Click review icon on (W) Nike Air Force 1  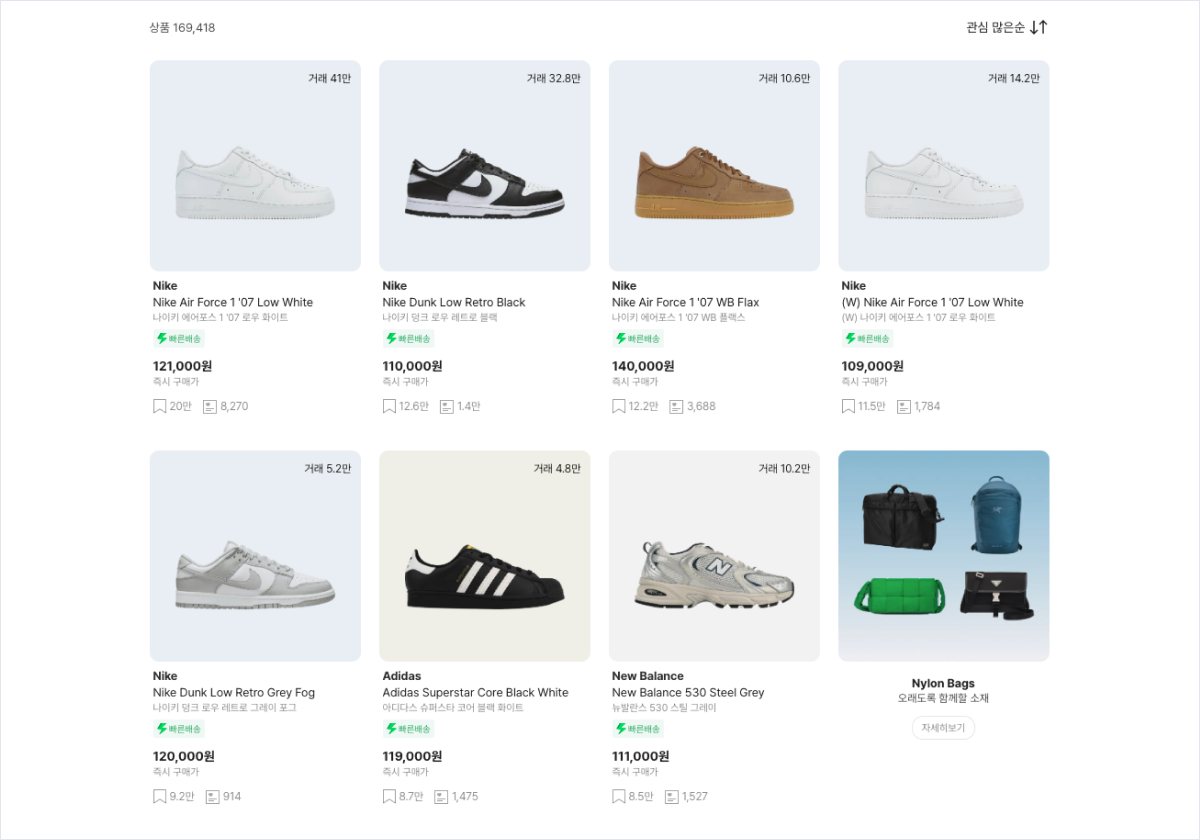click(904, 406)
